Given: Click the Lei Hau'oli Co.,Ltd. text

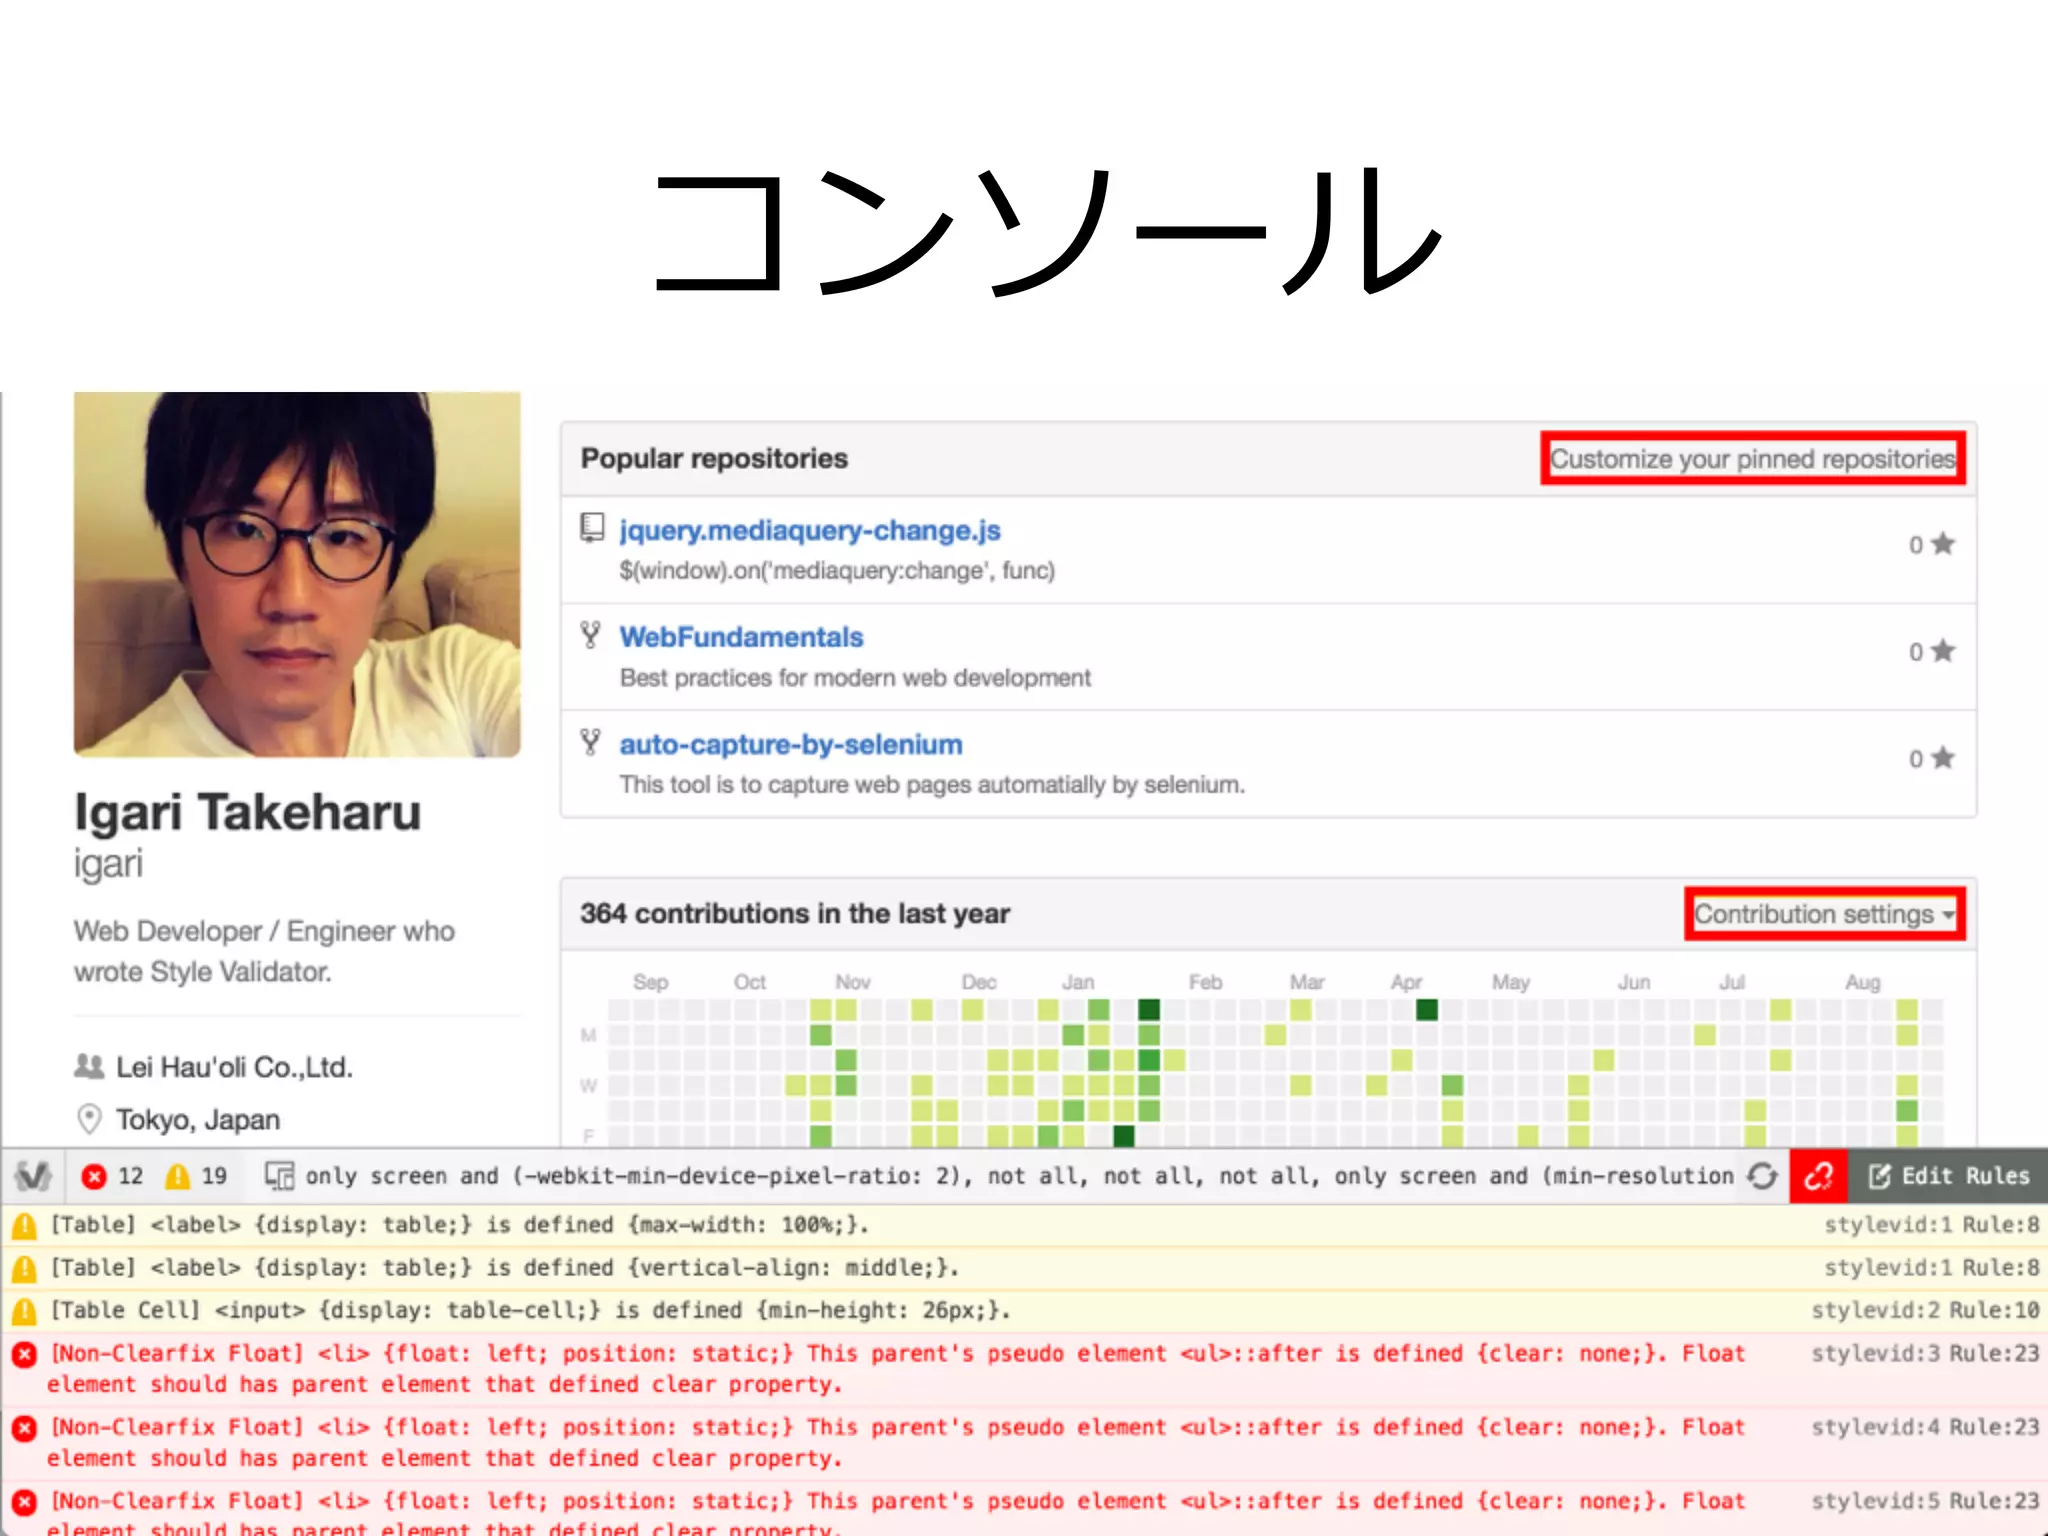Looking at the screenshot, I should tap(235, 1067).
